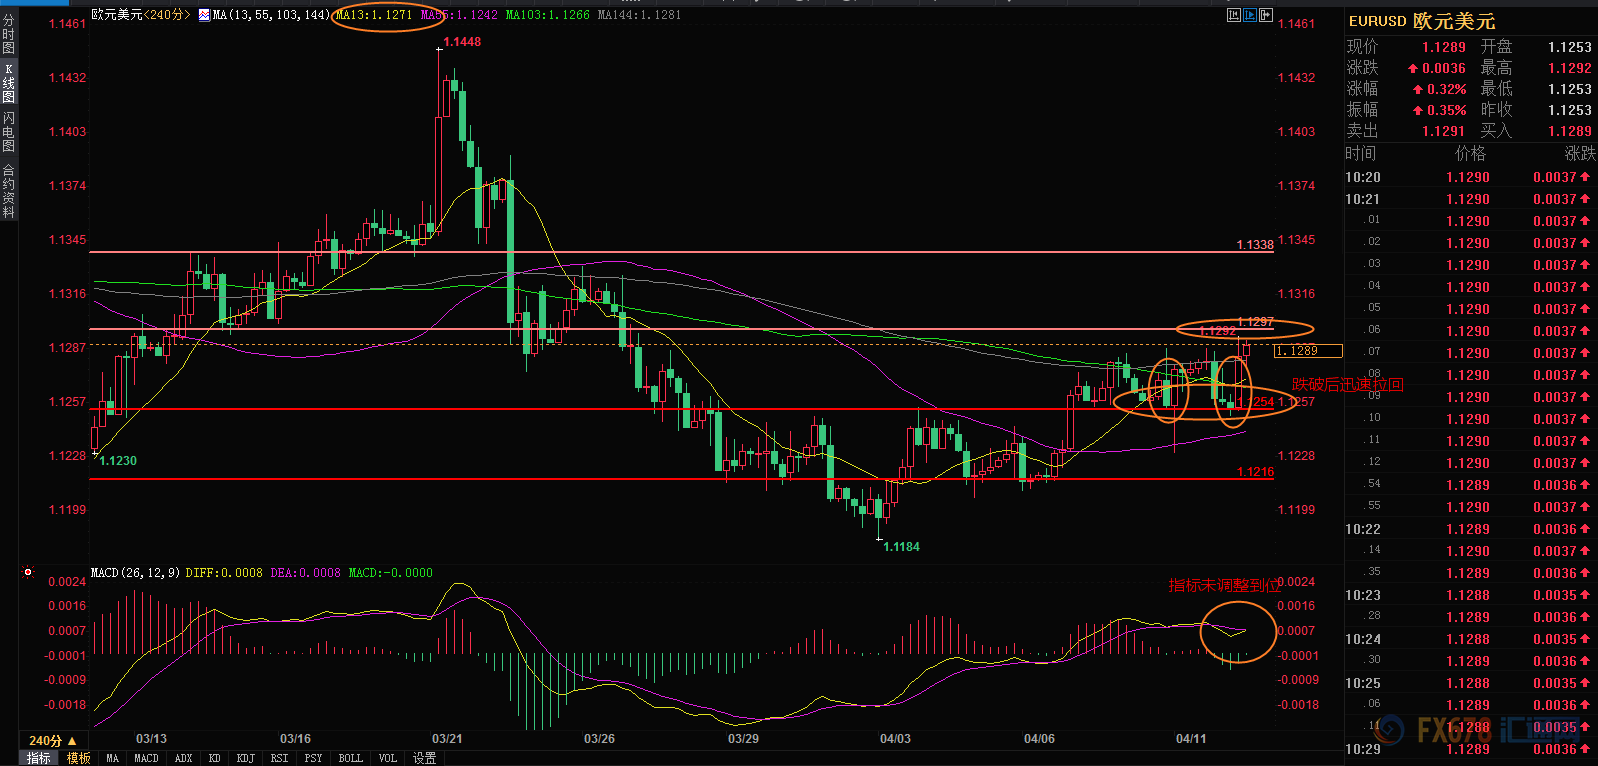The image size is (1598, 766).
Task: Click the 03/21 date axis label
Action: coord(447,739)
